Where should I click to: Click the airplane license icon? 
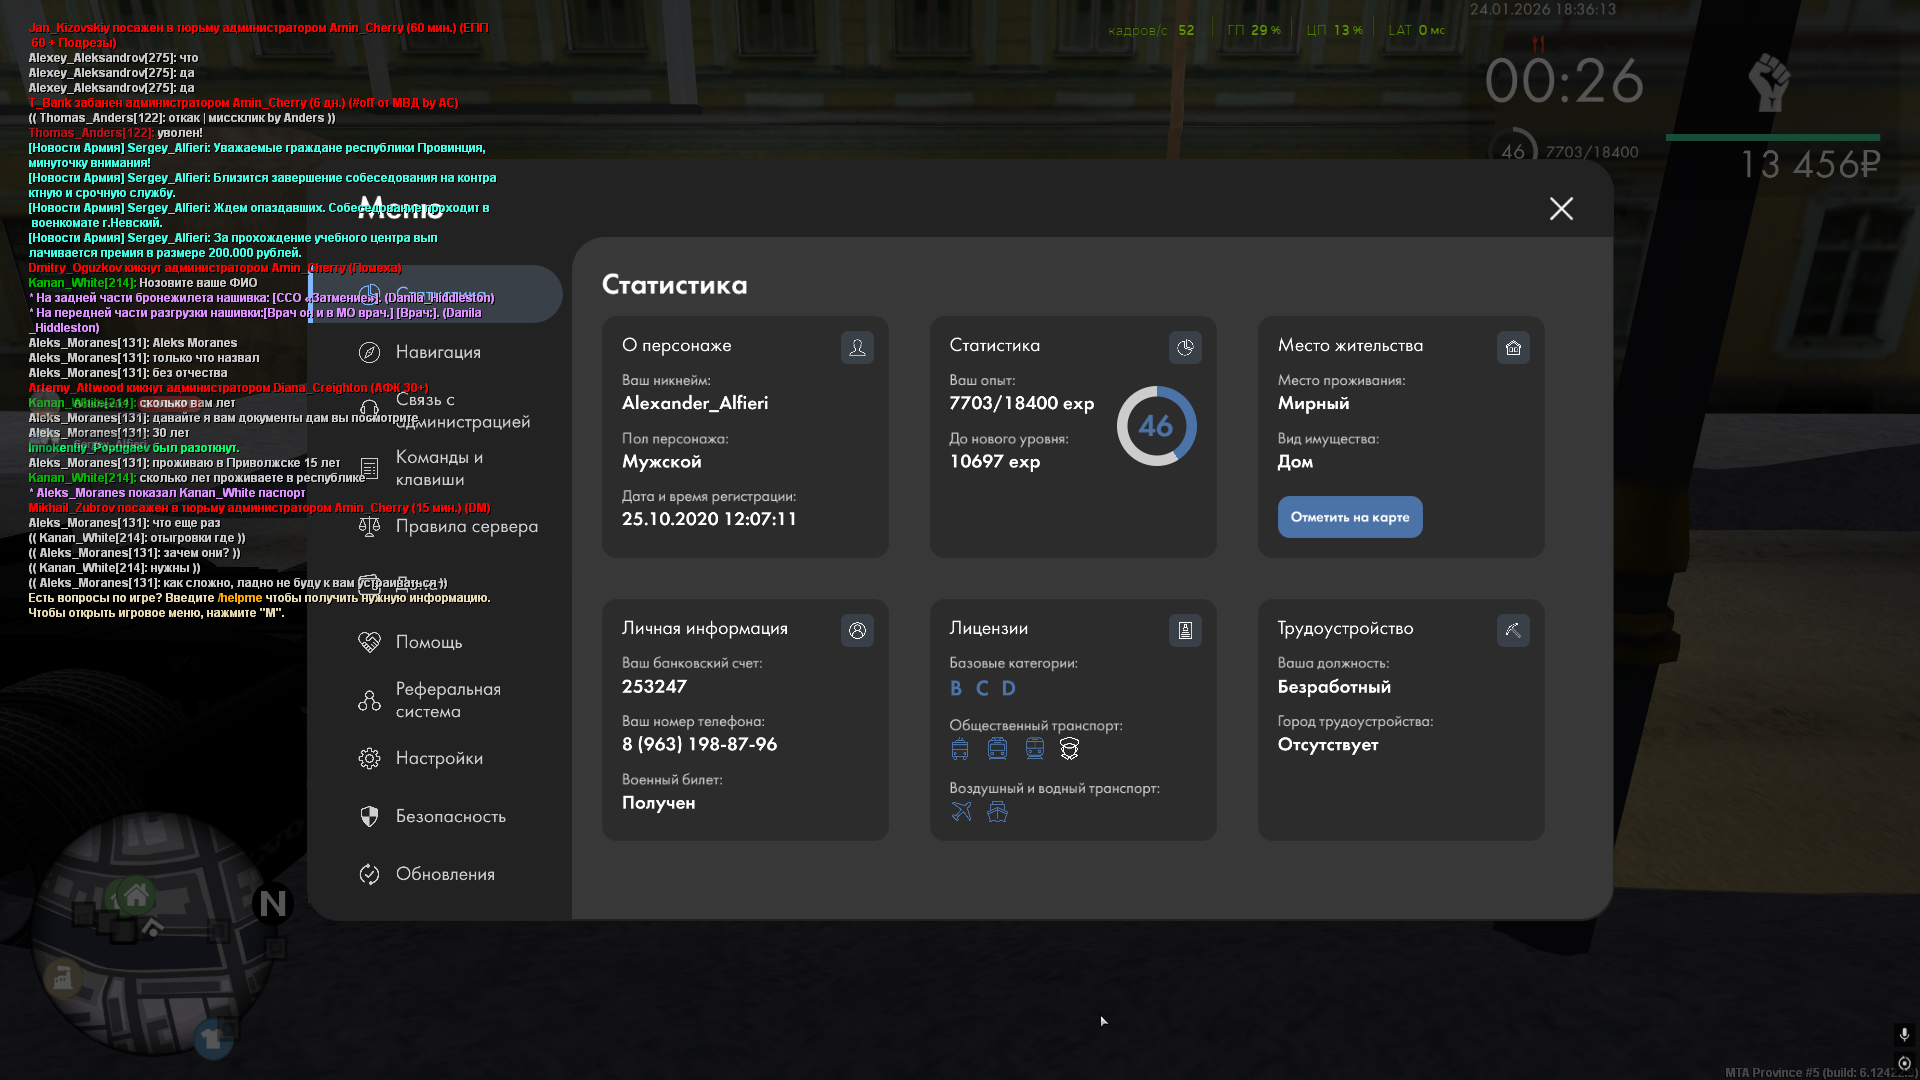point(961,812)
